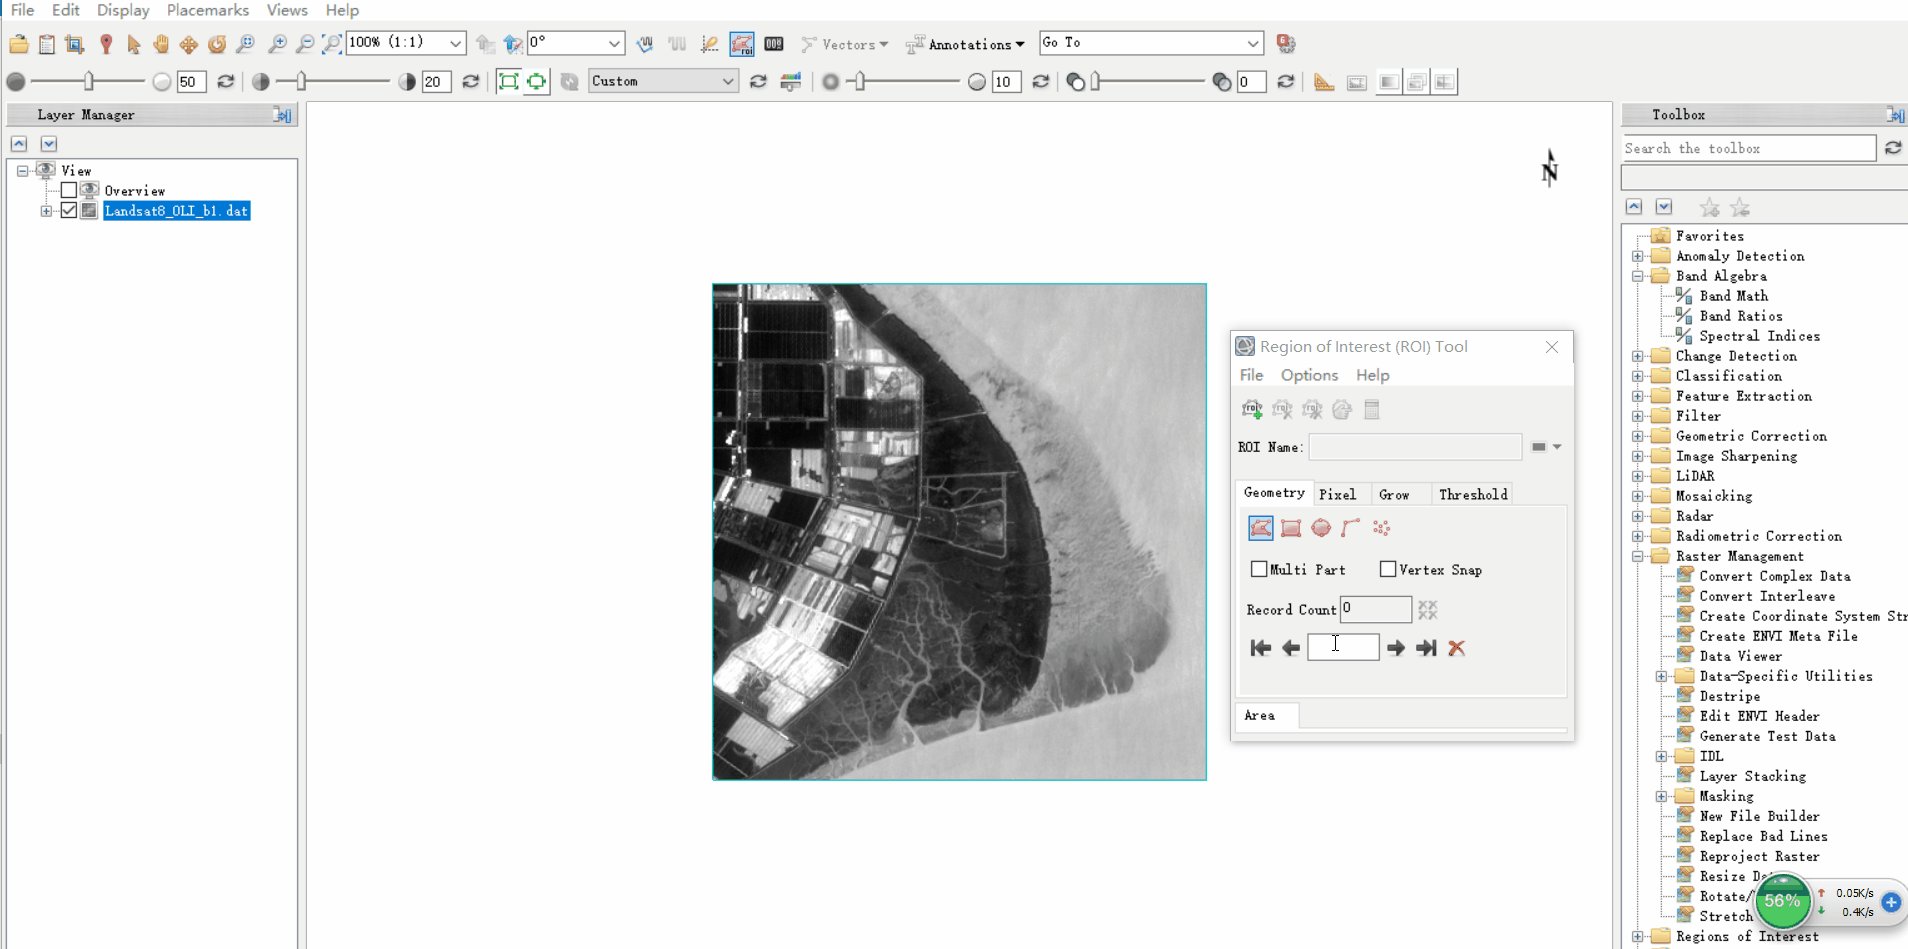Open the ROI tool toolbar icon
Image resolution: width=1908 pixels, height=949 pixels.
pyautogui.click(x=742, y=44)
